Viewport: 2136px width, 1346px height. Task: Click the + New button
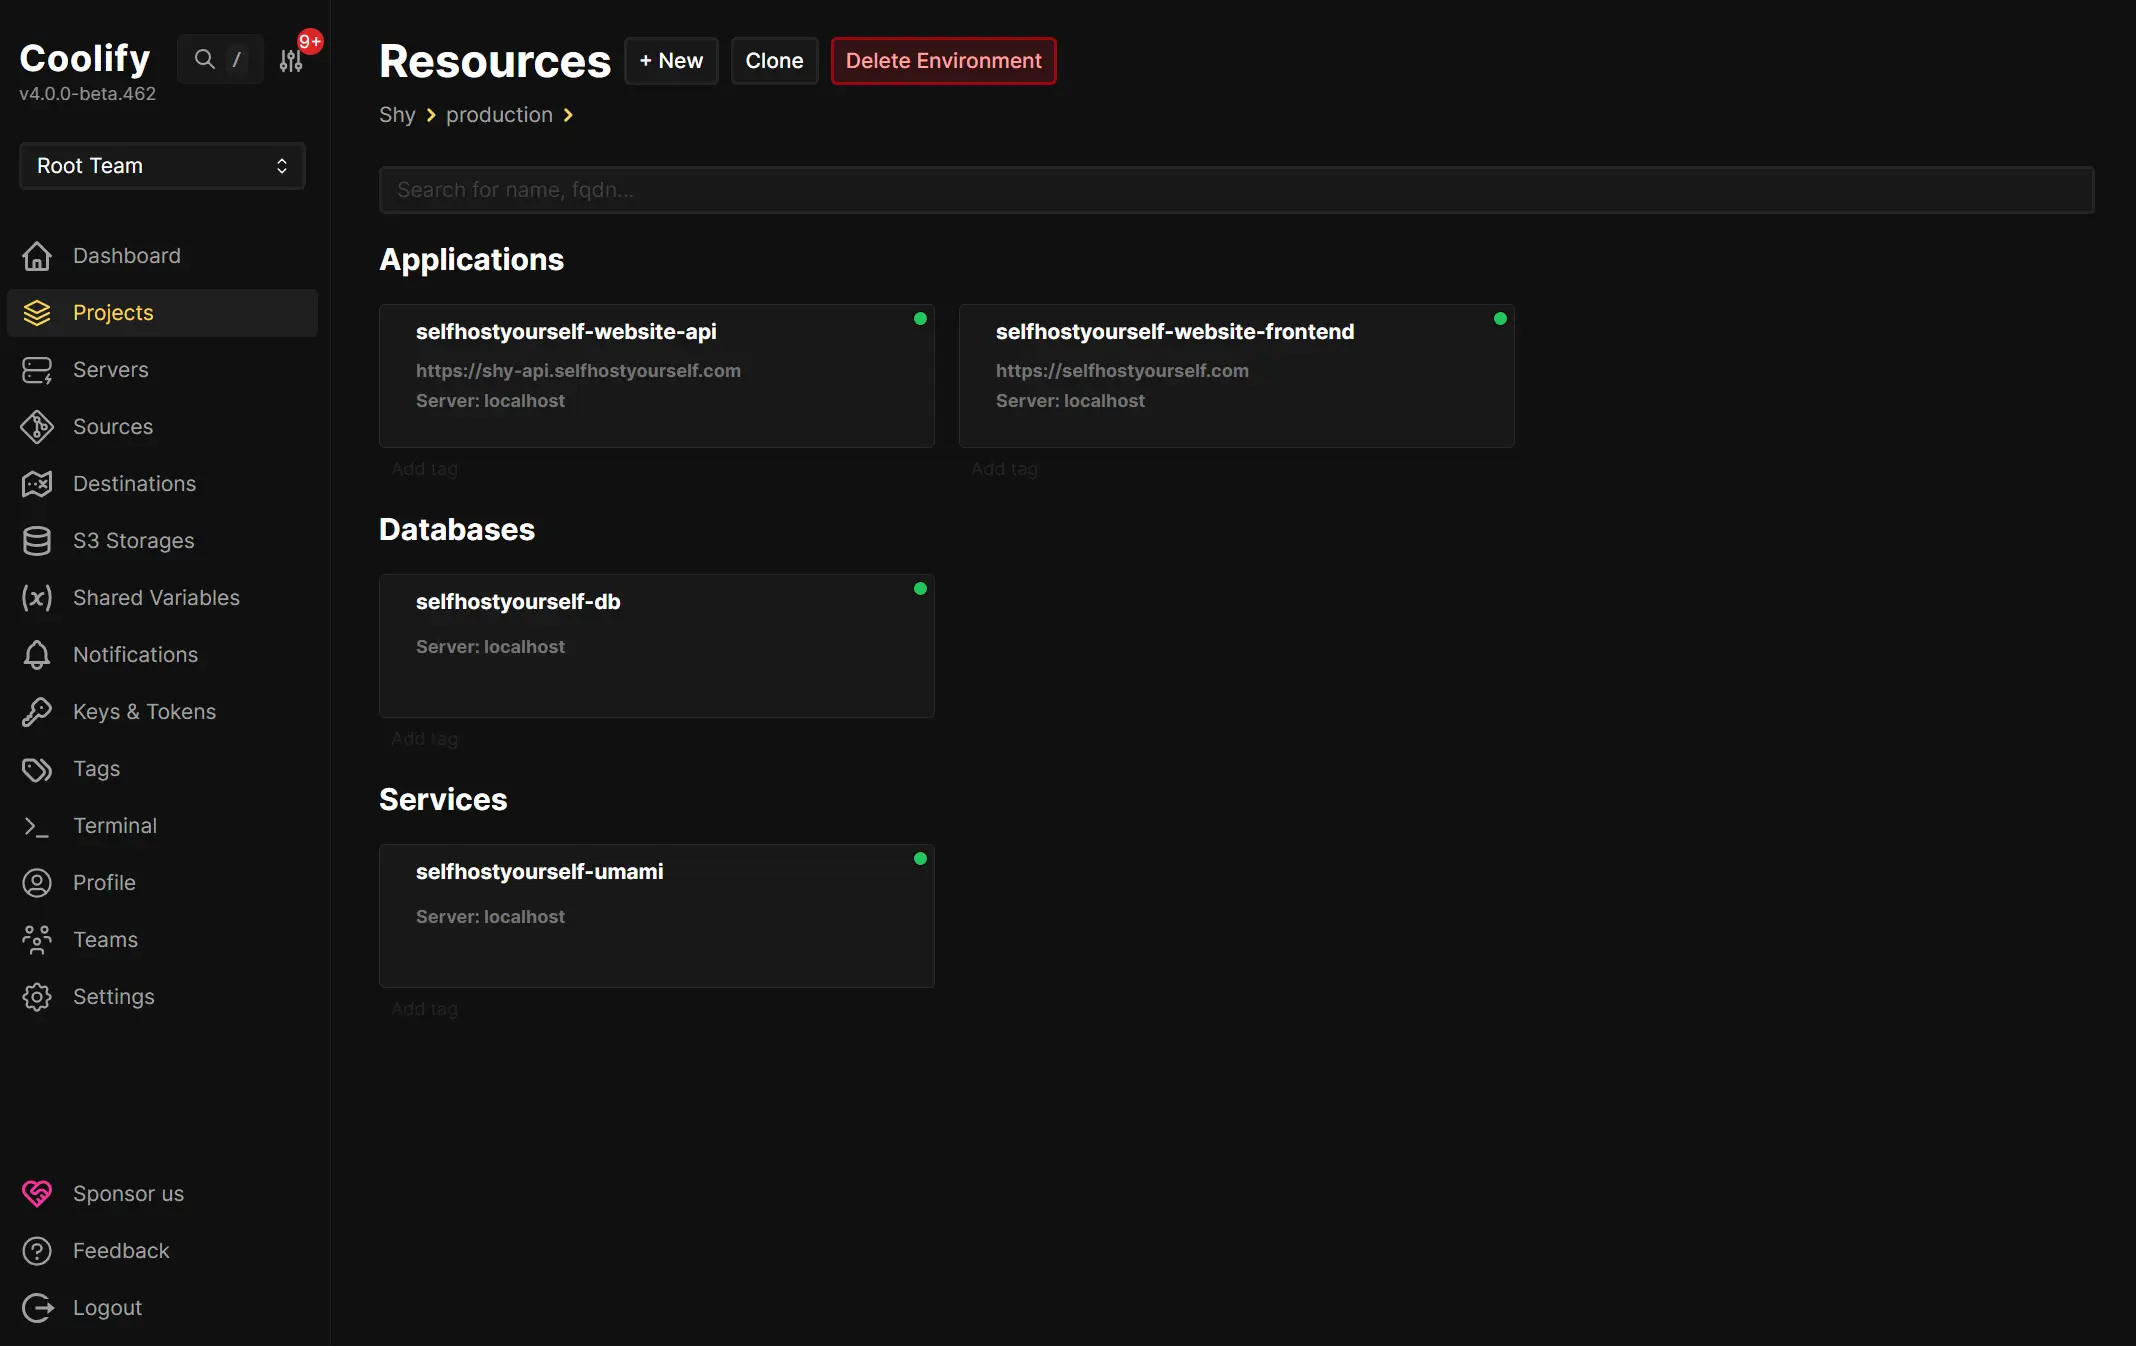pyautogui.click(x=671, y=61)
